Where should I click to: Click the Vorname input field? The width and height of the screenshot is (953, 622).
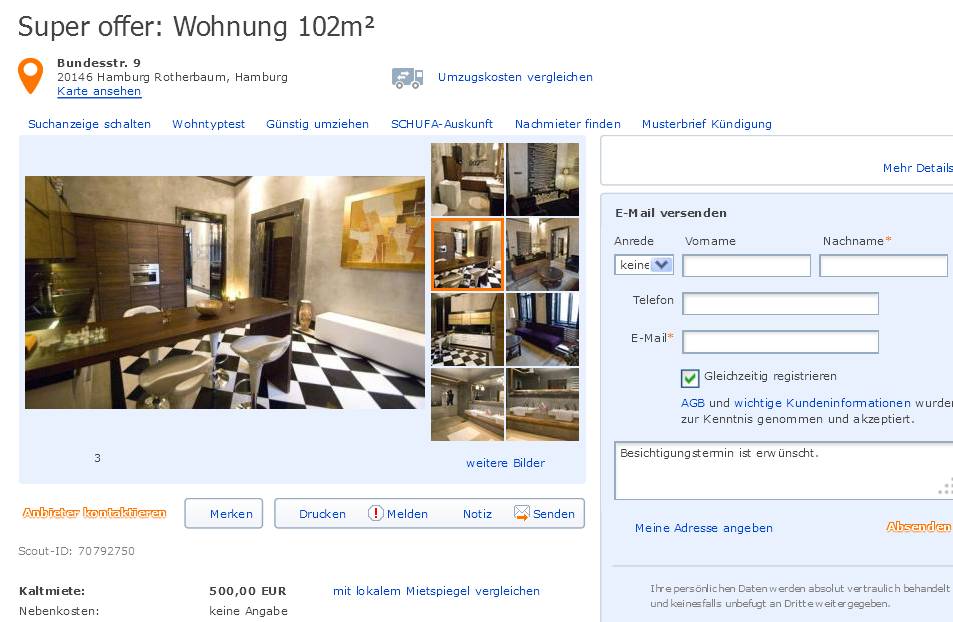tap(746, 266)
